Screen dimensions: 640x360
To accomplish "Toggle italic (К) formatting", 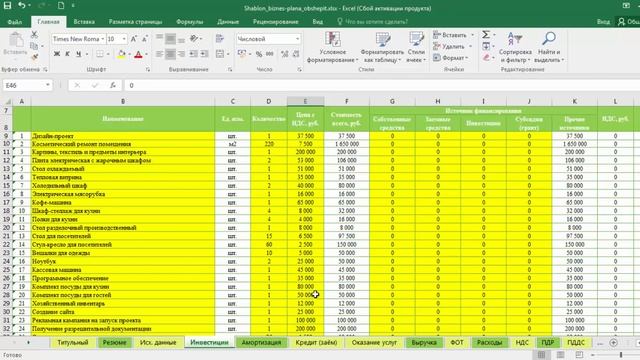I will coord(67,54).
